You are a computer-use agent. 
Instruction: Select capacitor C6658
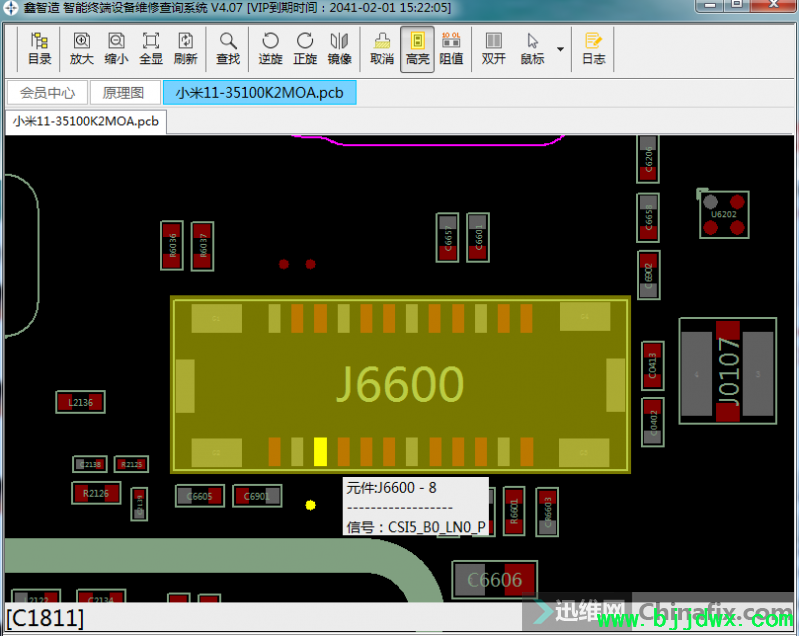(x=648, y=218)
